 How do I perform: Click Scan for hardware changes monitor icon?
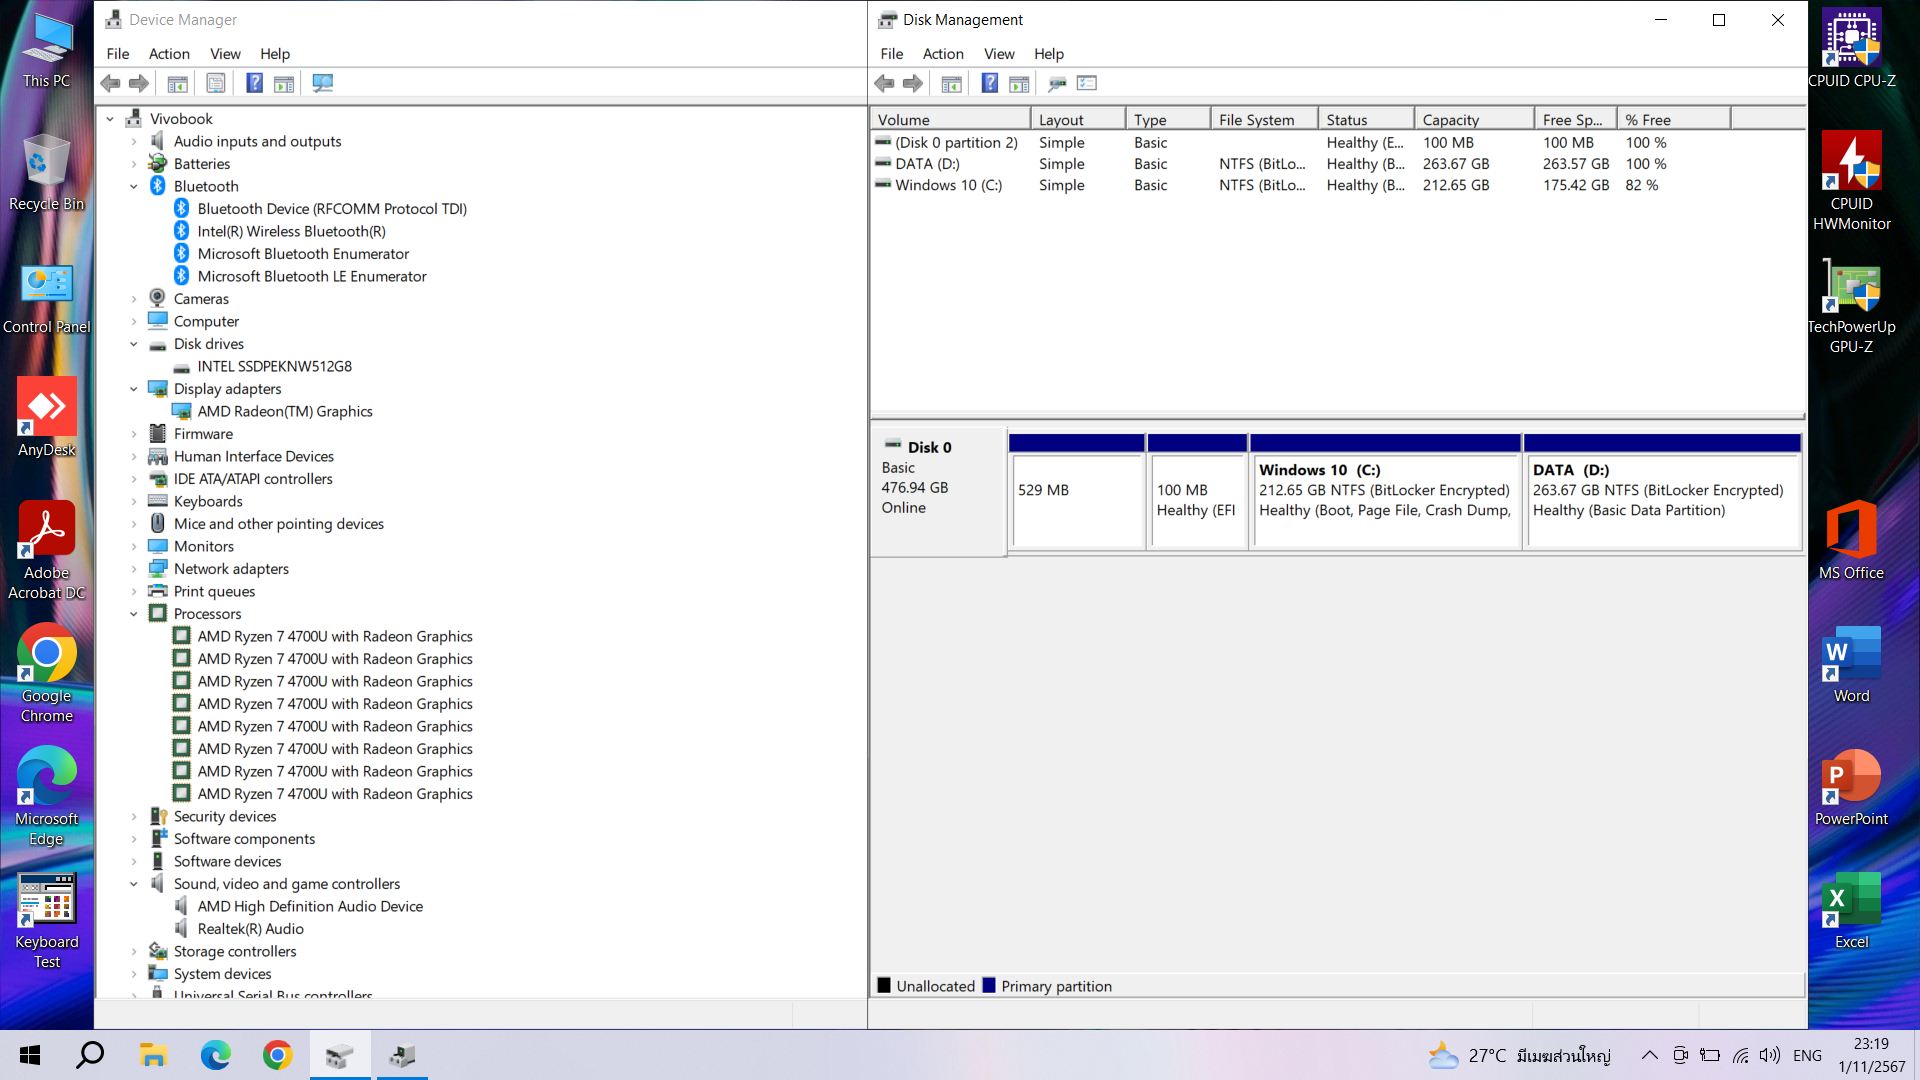tap(322, 83)
